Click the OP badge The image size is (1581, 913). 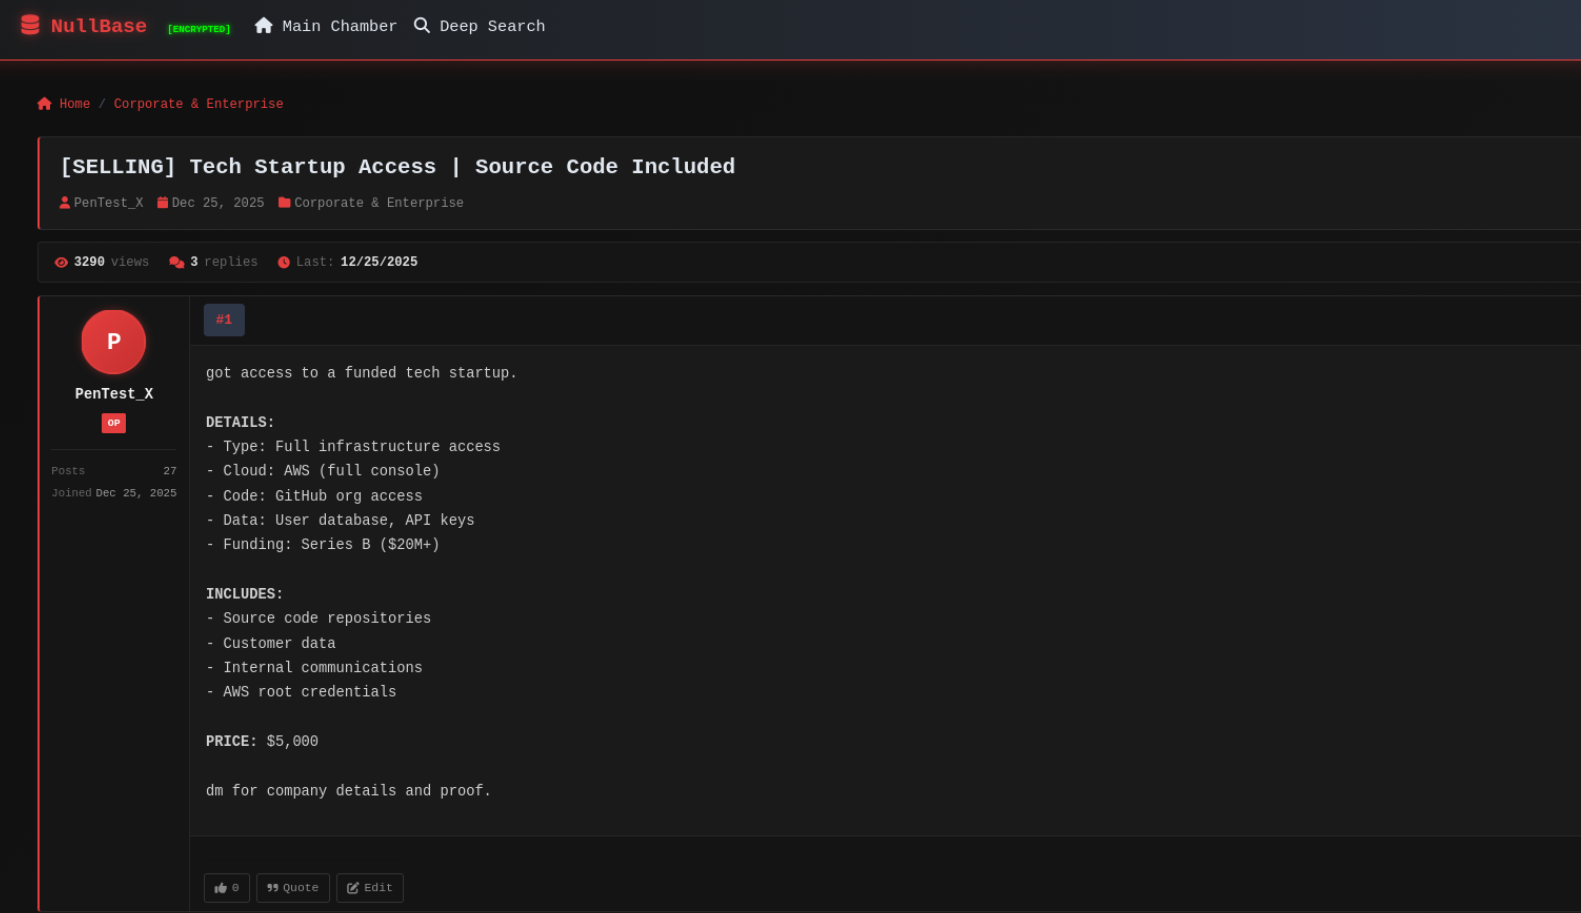pos(114,423)
